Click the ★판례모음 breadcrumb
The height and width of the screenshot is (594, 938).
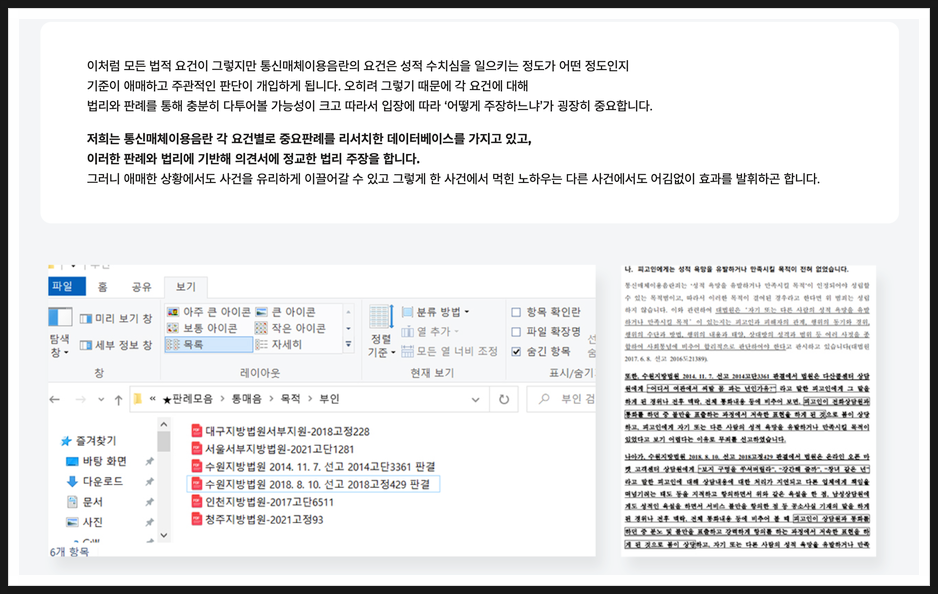[x=187, y=399]
